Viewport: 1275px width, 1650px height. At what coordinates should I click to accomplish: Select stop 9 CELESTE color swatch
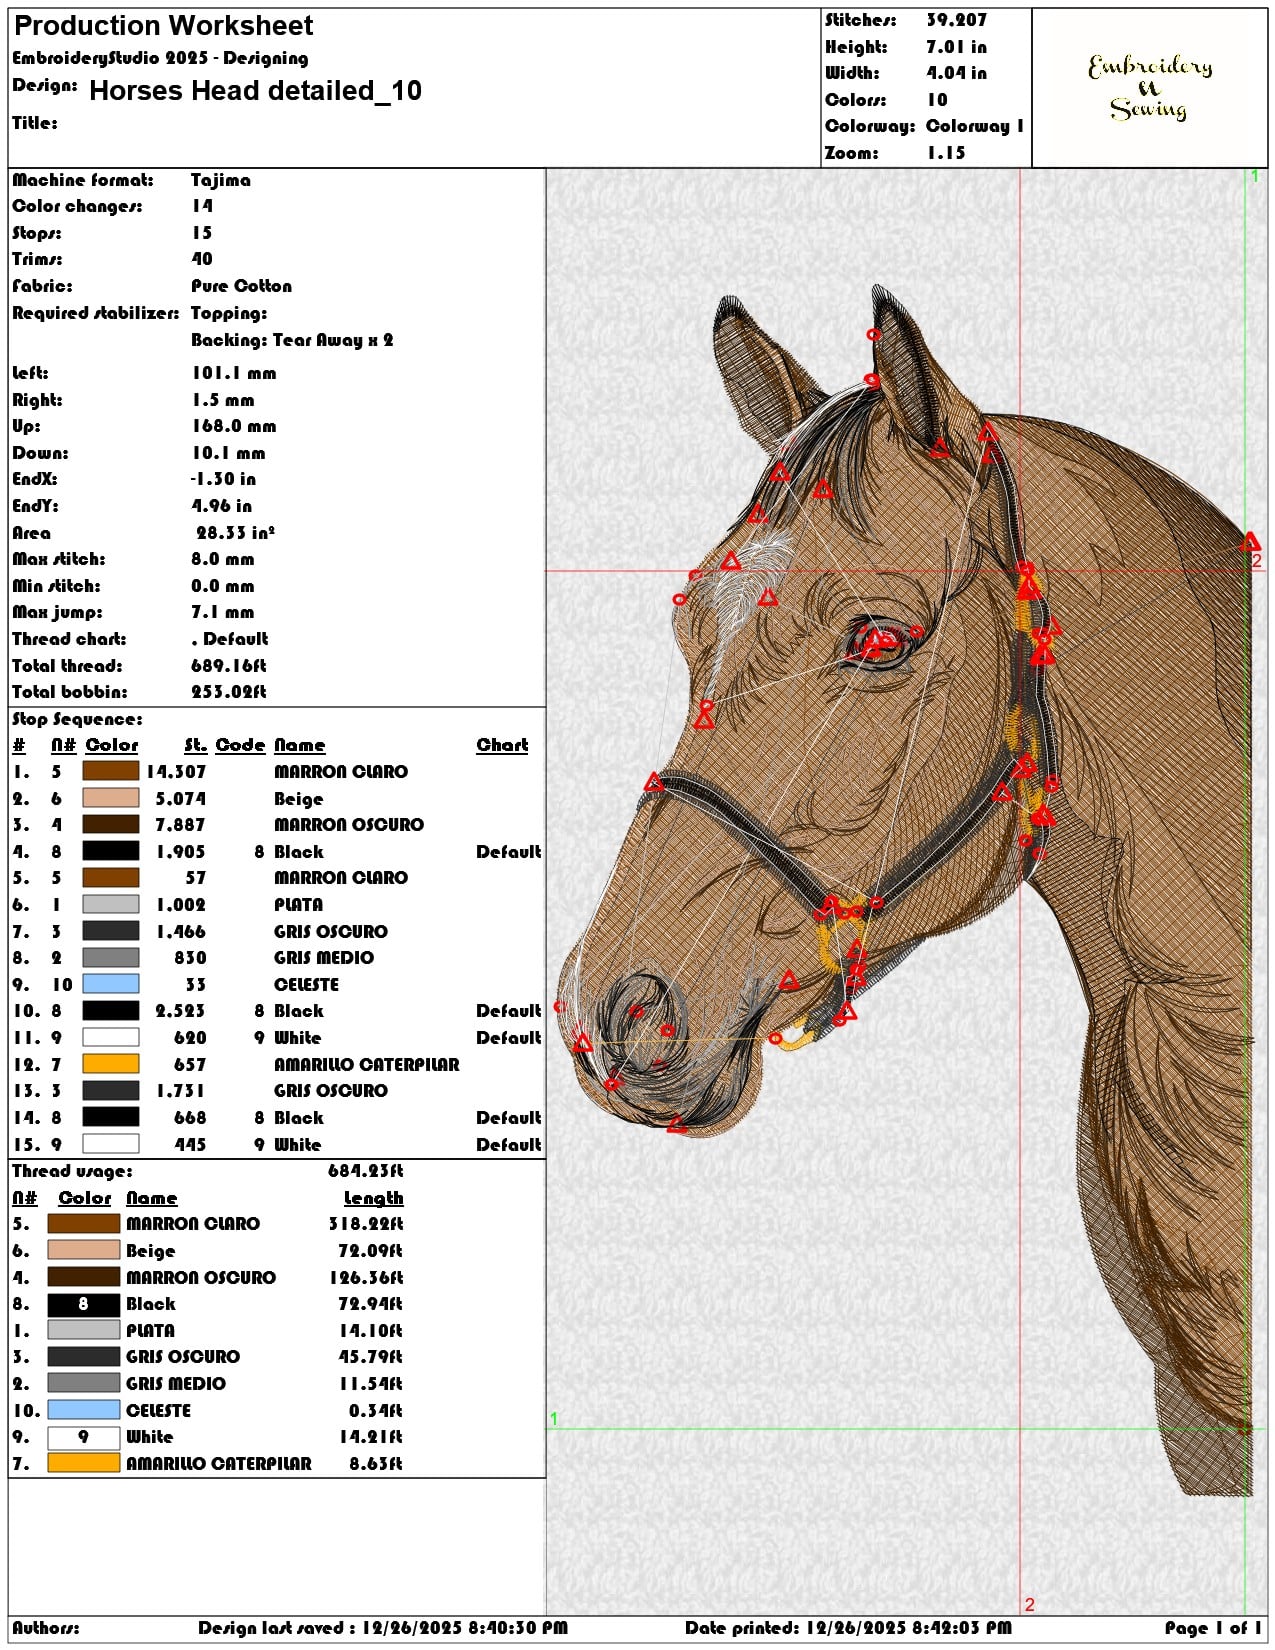click(110, 984)
